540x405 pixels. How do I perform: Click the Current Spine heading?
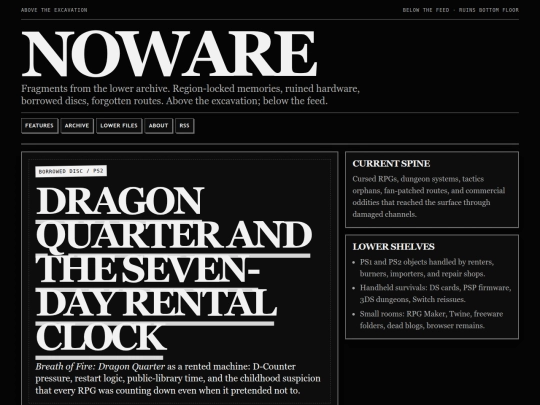391,164
